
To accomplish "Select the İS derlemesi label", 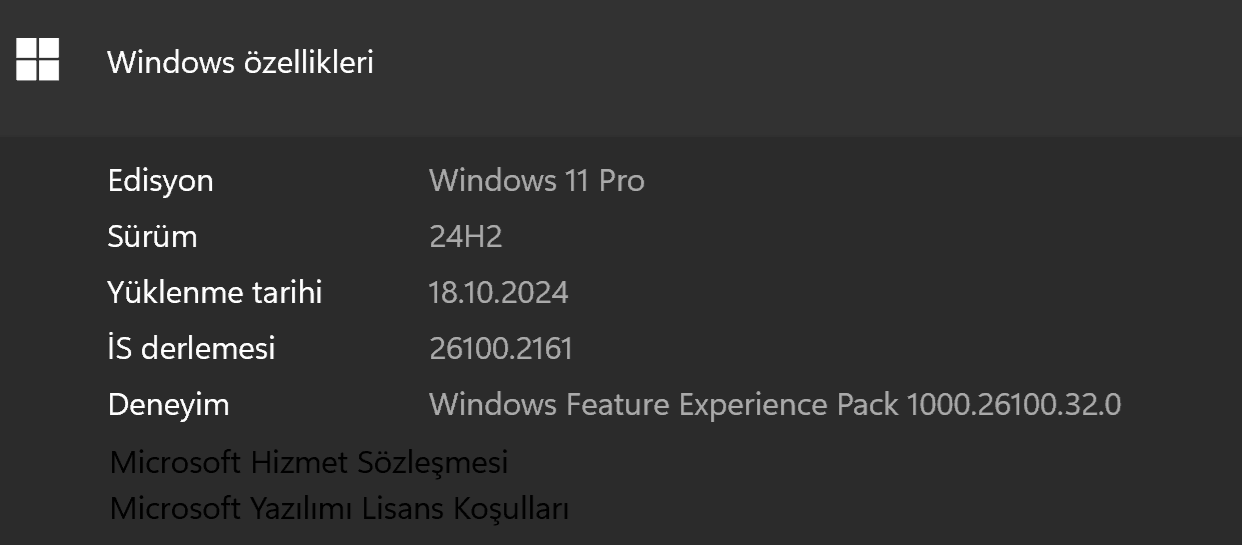I will (191, 349).
